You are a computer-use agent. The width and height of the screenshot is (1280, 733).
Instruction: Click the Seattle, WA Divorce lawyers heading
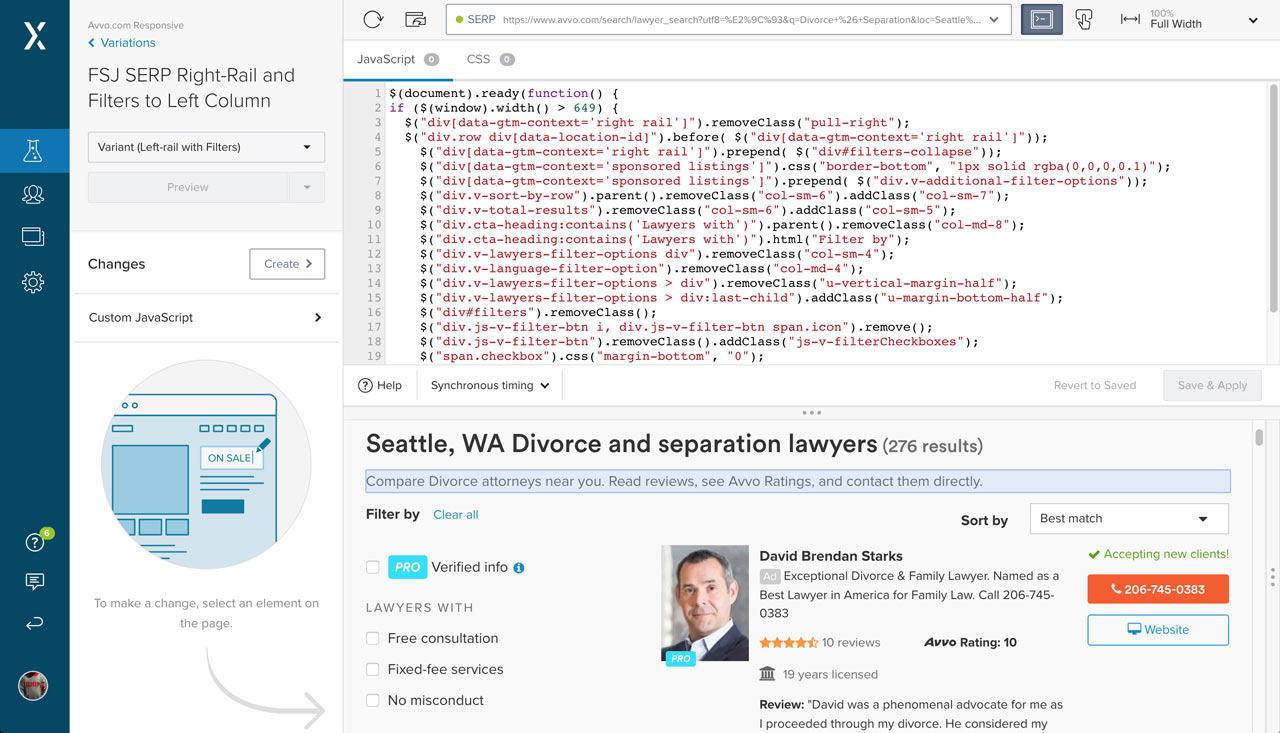coord(622,444)
